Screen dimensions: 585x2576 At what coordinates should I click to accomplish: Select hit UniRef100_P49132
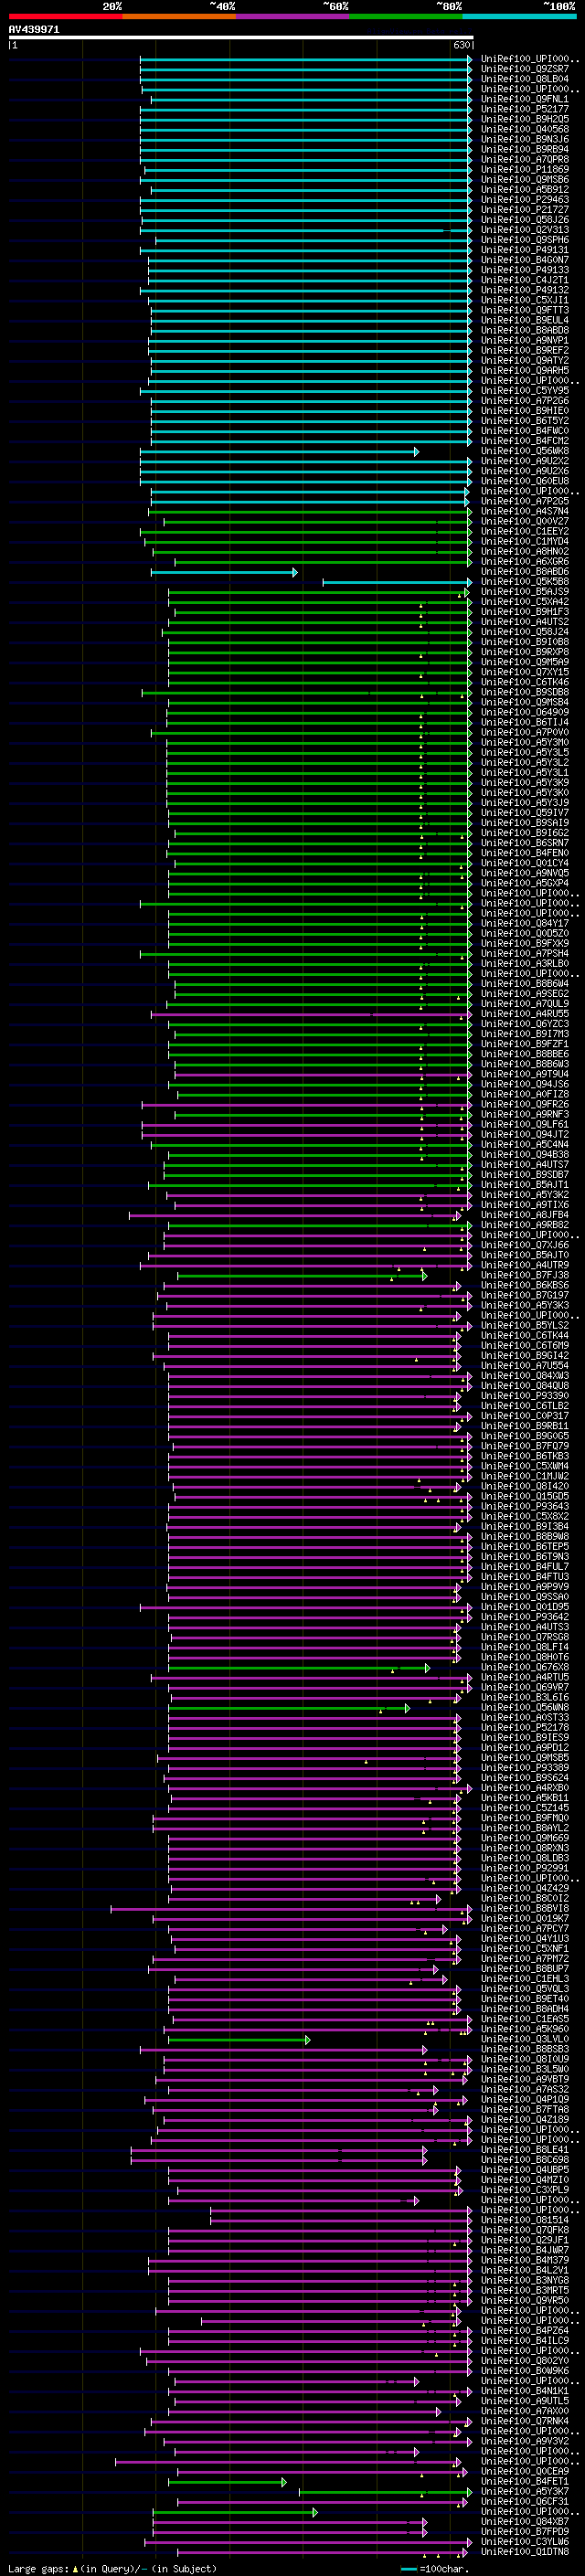525,290
